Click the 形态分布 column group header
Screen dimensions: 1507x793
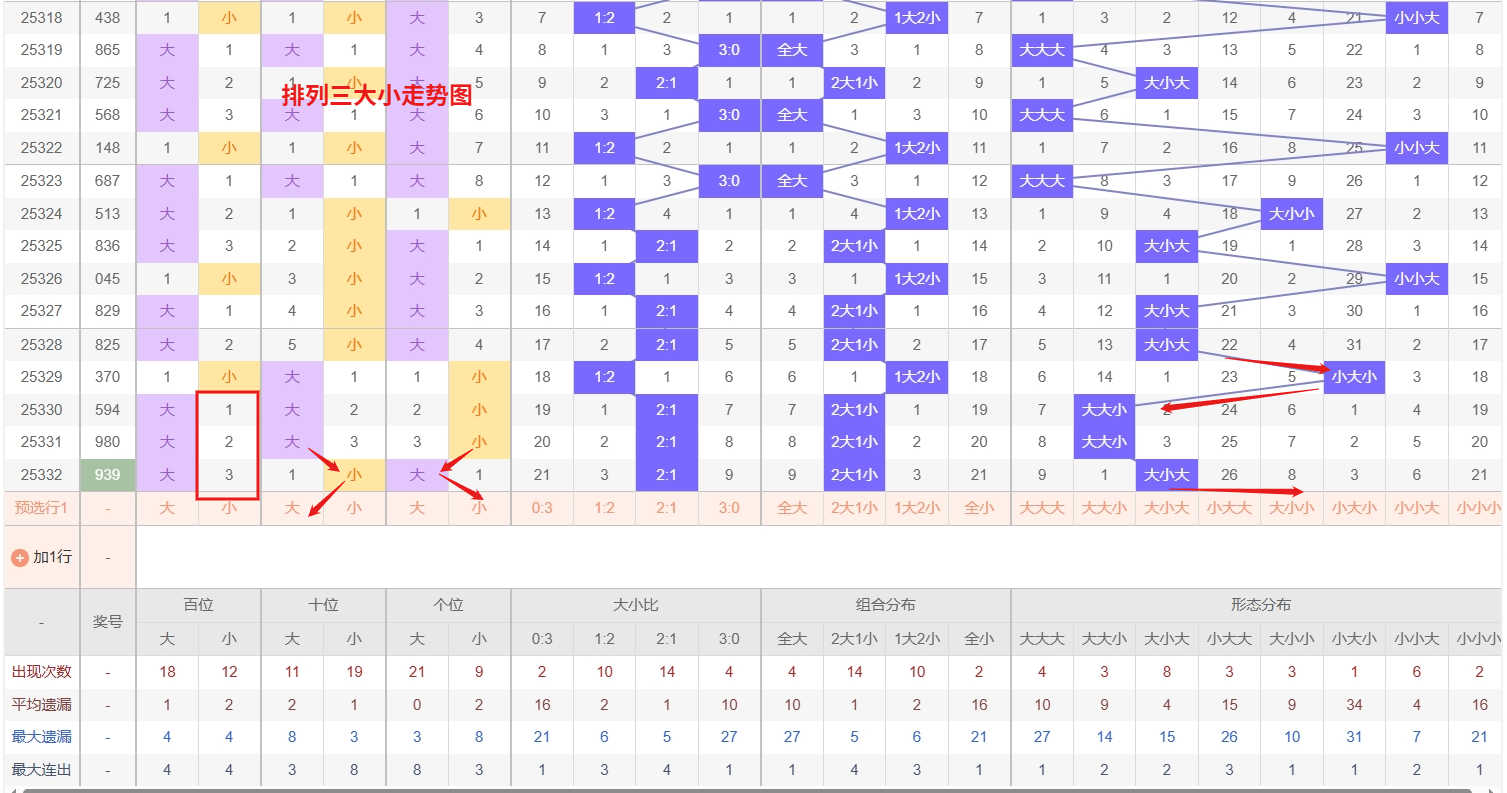pos(1260,605)
